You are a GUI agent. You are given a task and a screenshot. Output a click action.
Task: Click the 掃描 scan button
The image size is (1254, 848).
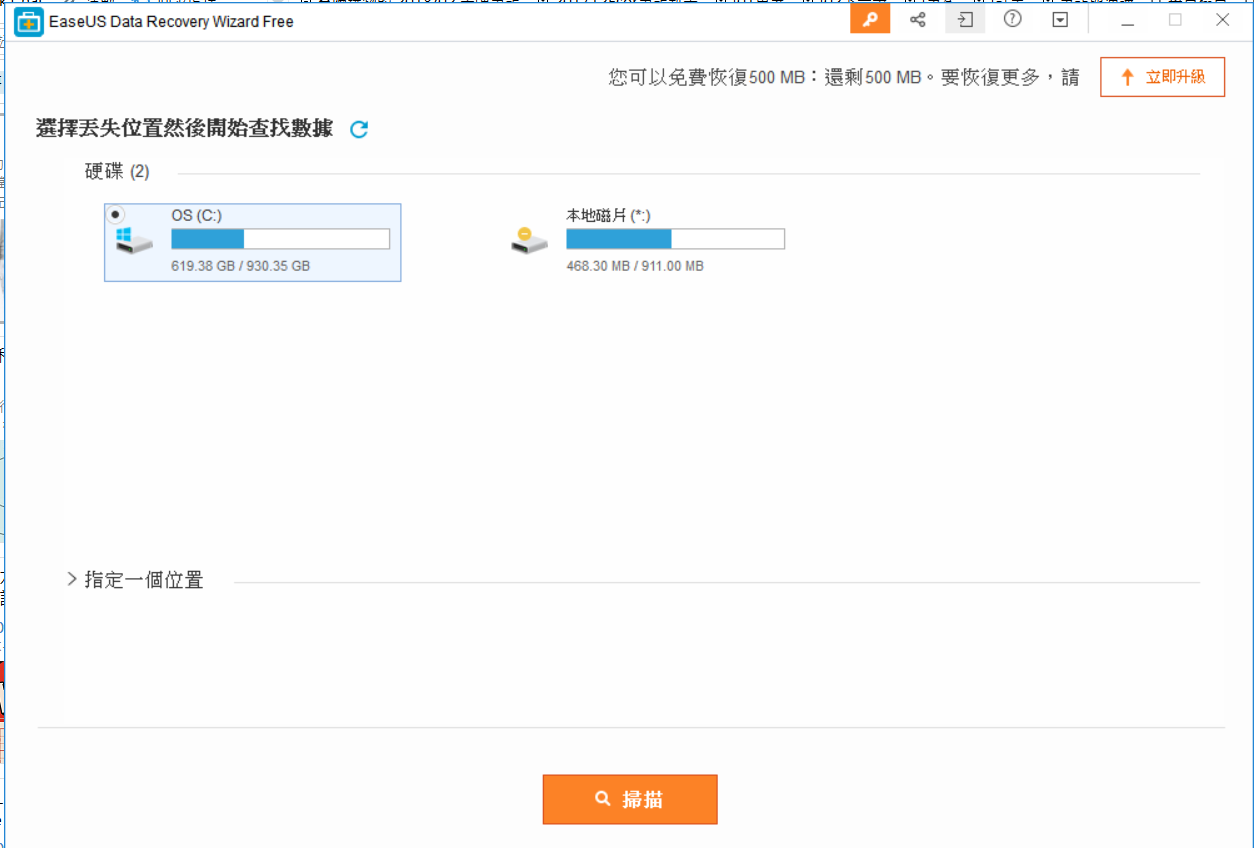pyautogui.click(x=630, y=799)
